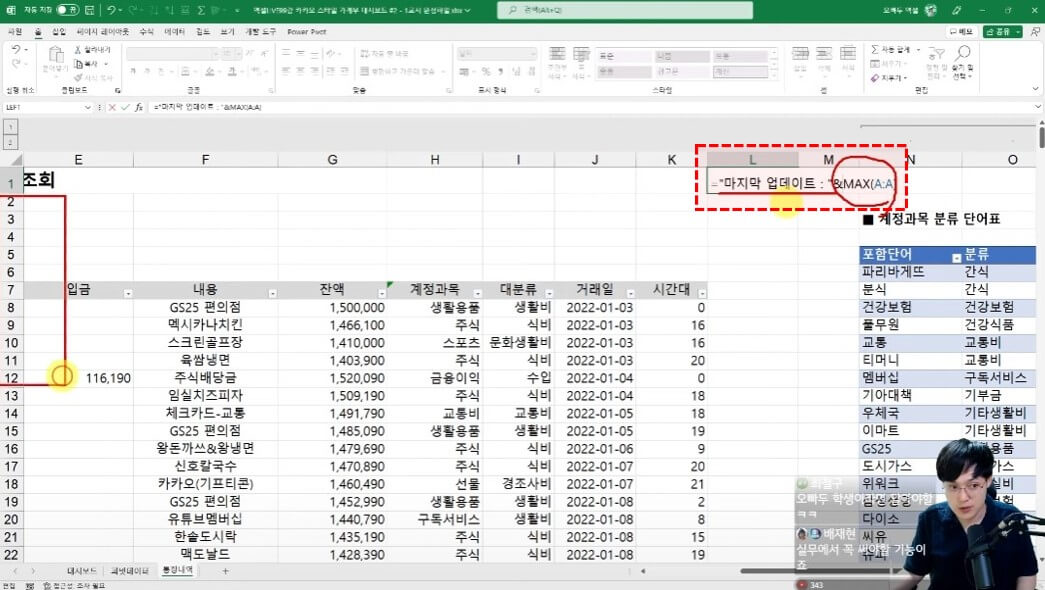Click the search box in title bar
The height and width of the screenshot is (590, 1045).
click(580, 9)
